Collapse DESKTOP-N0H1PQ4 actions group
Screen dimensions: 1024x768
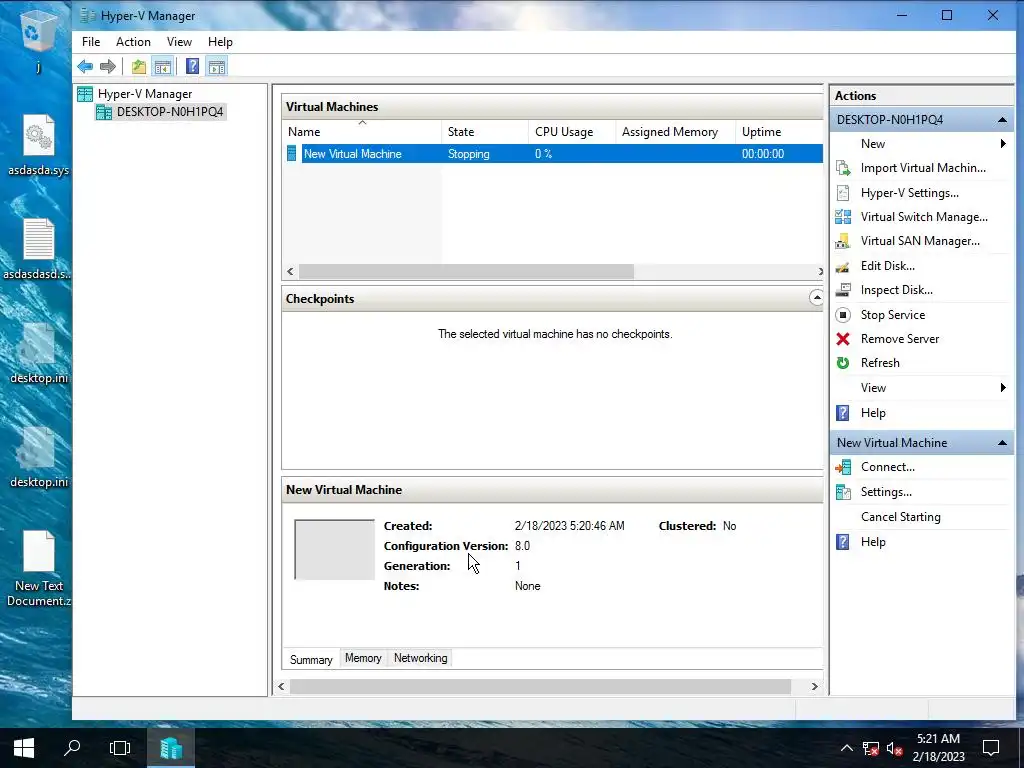point(1002,120)
